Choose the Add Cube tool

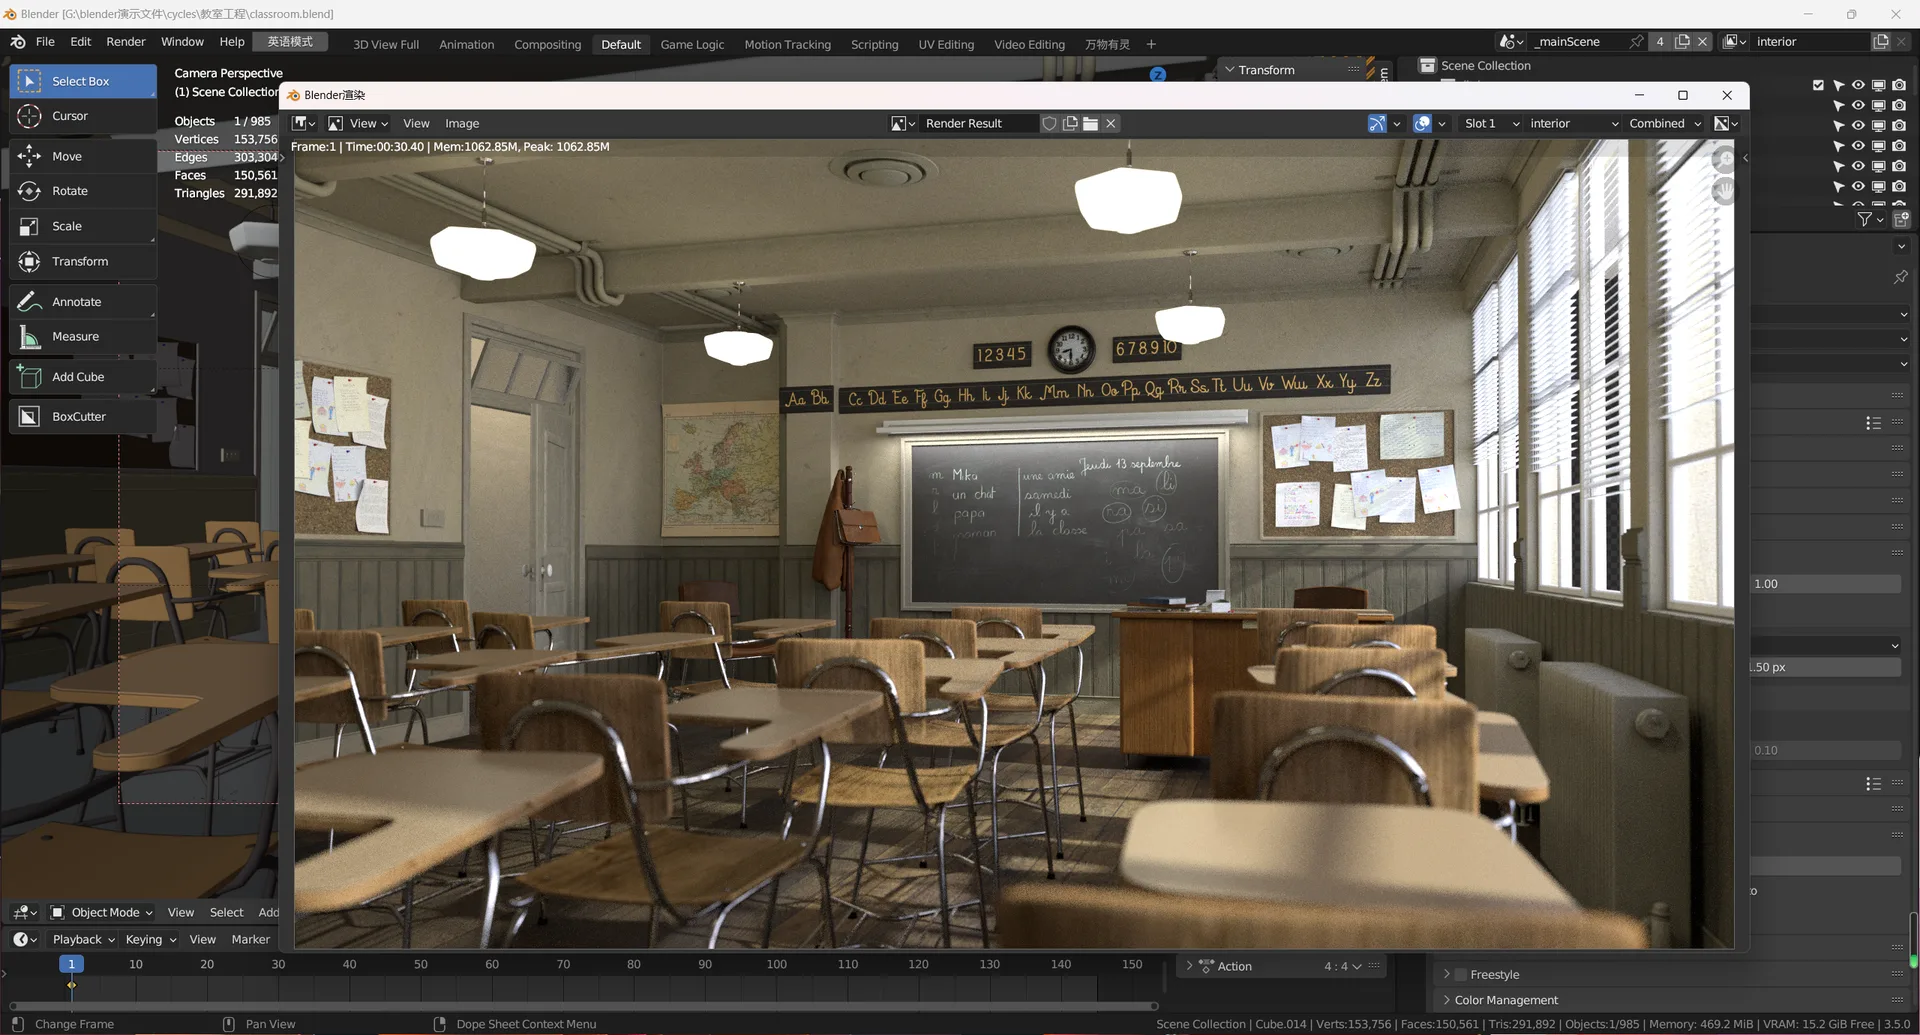click(x=83, y=377)
